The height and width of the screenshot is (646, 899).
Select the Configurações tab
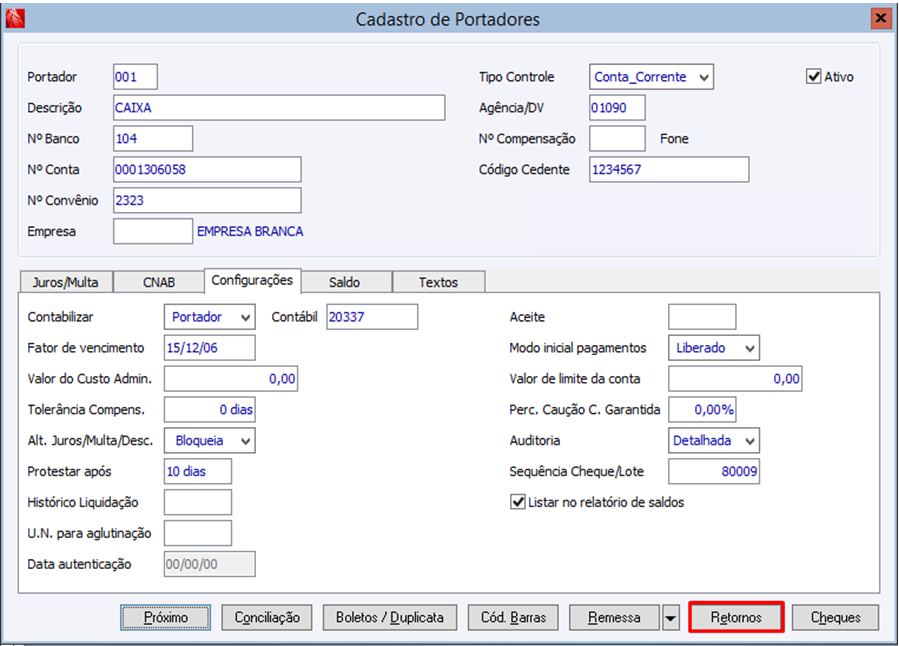(x=252, y=280)
